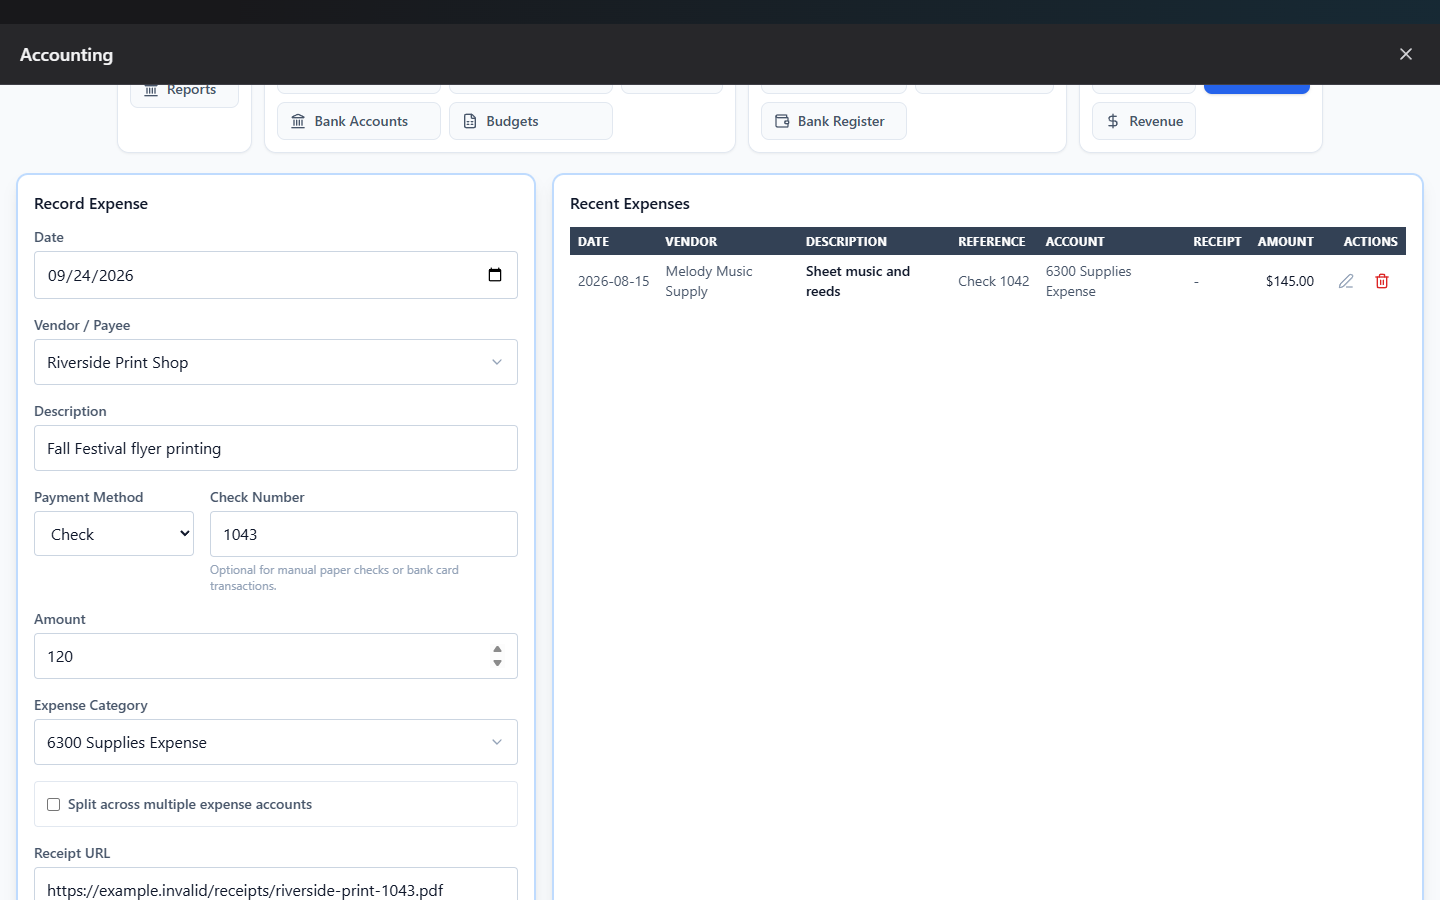Click the Revenue dollar sign icon
This screenshot has height=900, width=1440.
1113,121
